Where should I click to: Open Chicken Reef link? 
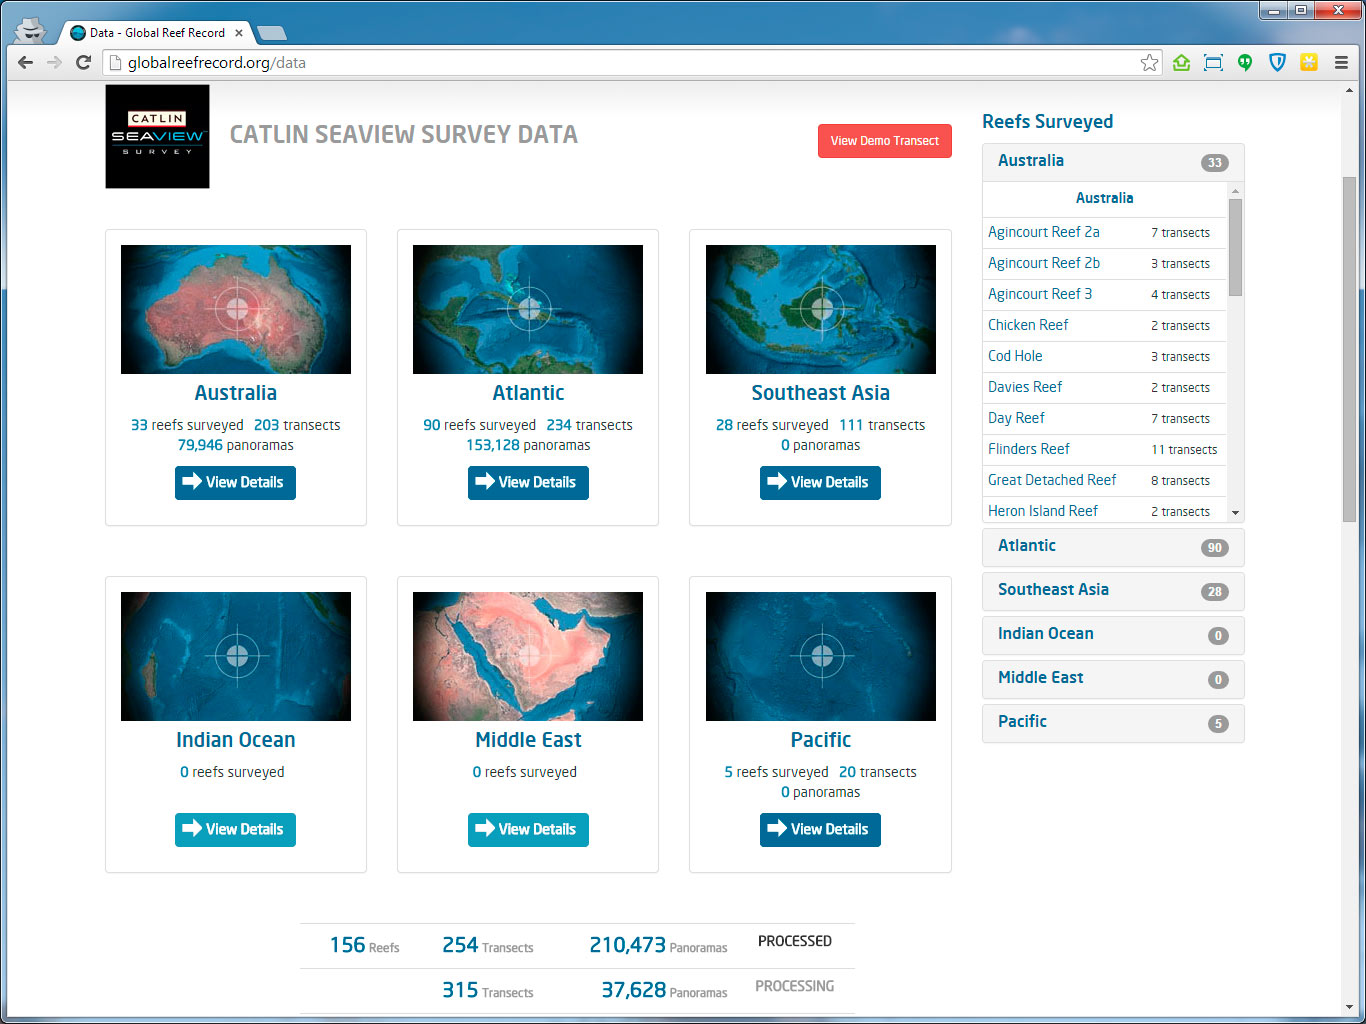point(1028,325)
